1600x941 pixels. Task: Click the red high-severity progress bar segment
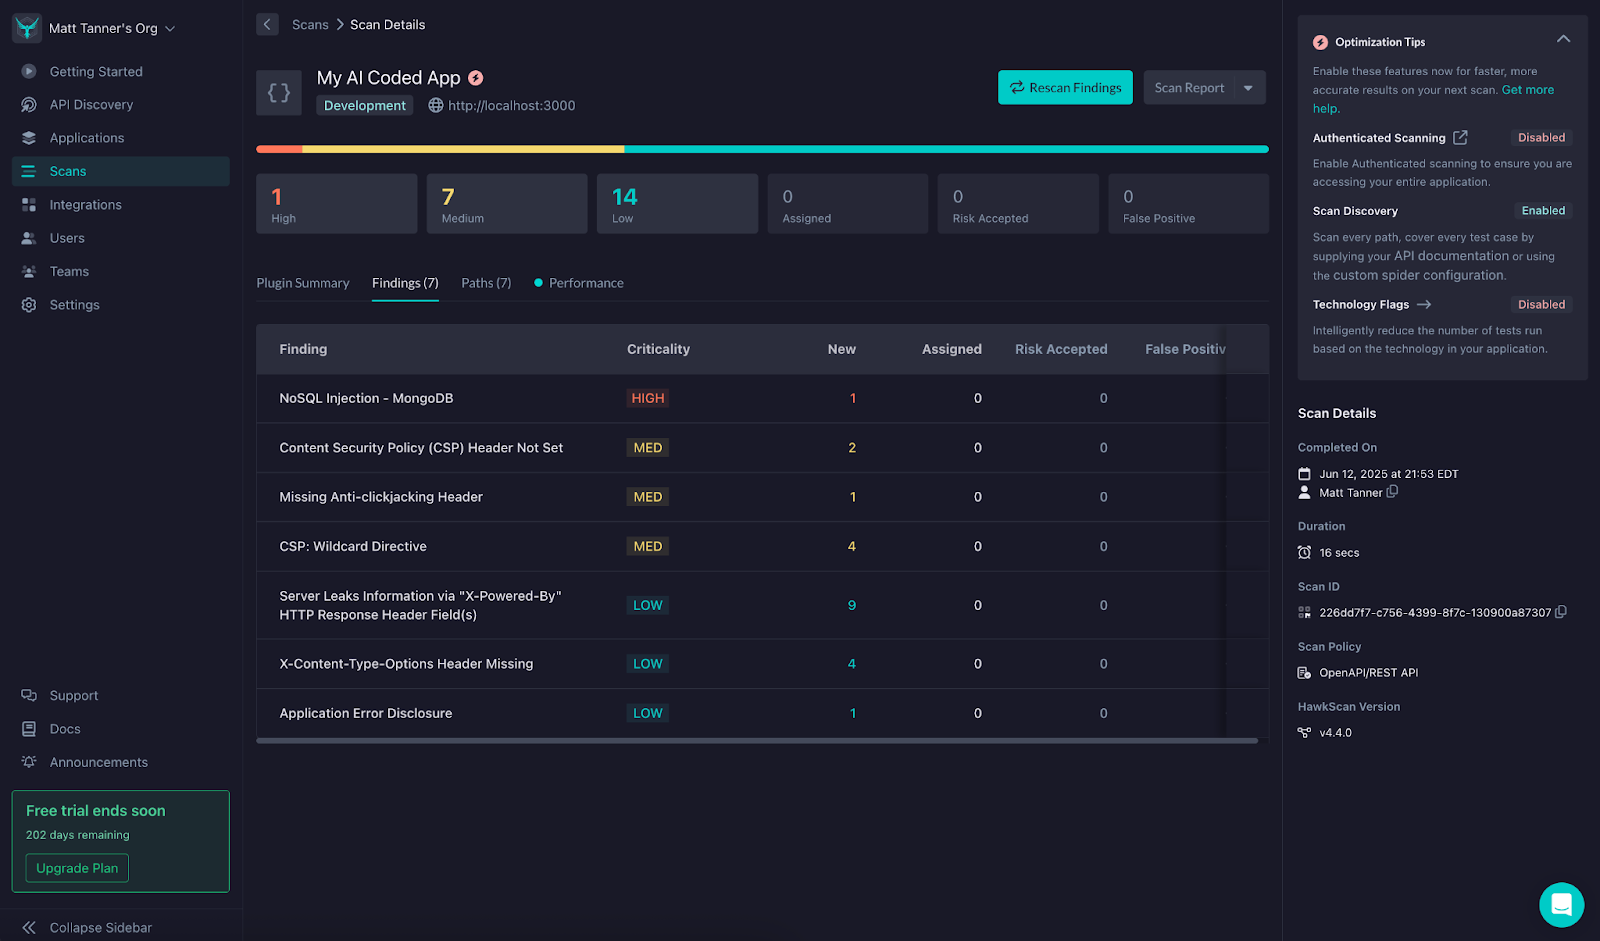tap(279, 149)
